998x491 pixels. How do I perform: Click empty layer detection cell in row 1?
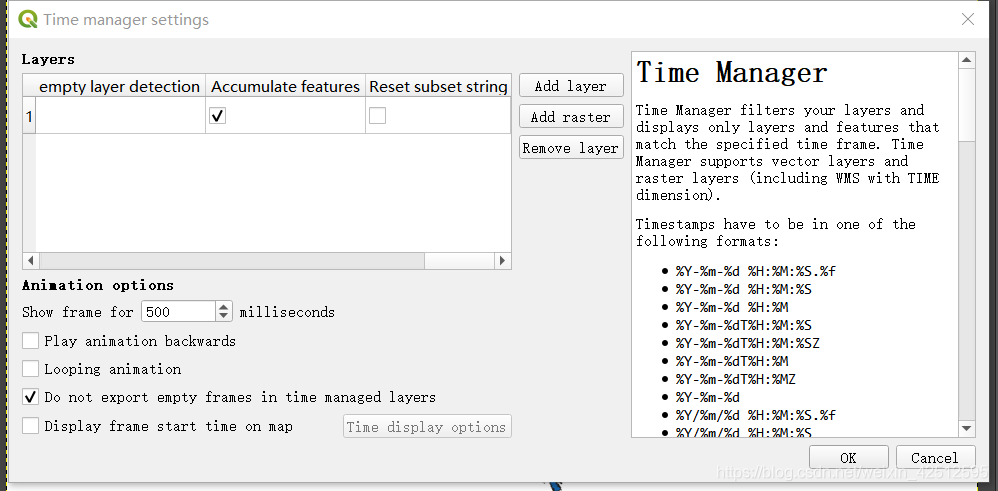[120, 116]
